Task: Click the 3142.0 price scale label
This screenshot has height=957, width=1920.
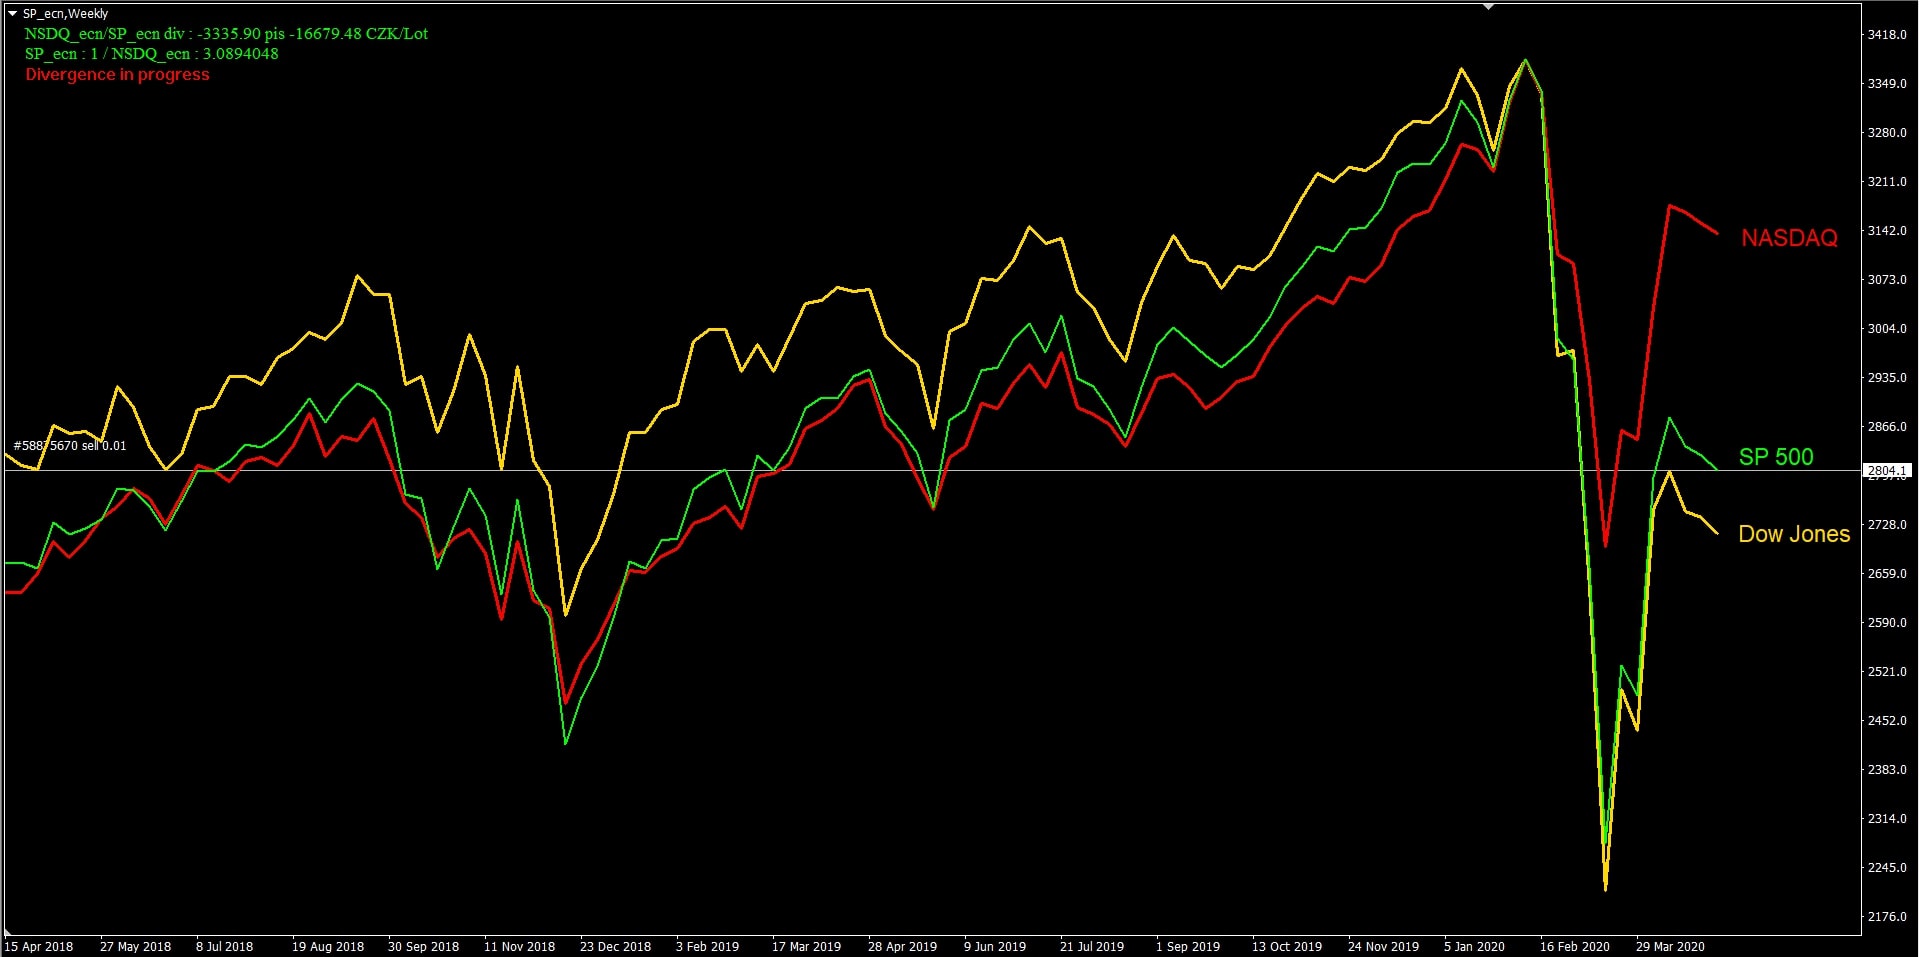Action: click(1887, 231)
